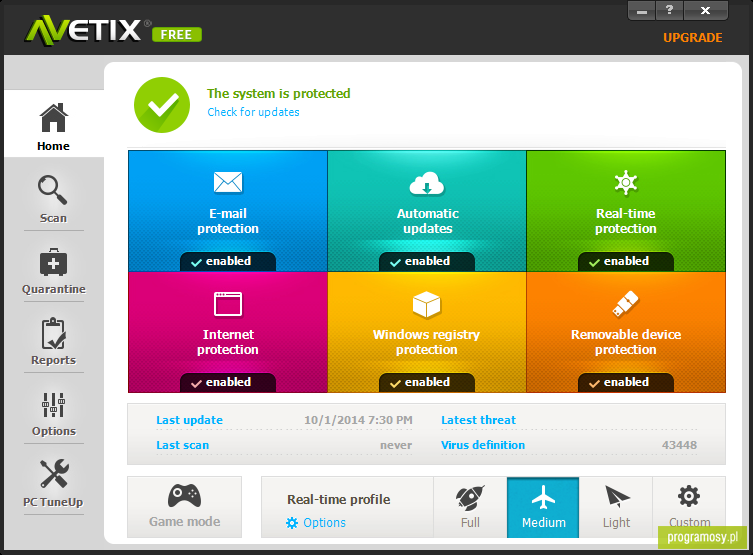753x555 pixels.
Task: Switch to the Reports tab label
Action: click(x=54, y=360)
